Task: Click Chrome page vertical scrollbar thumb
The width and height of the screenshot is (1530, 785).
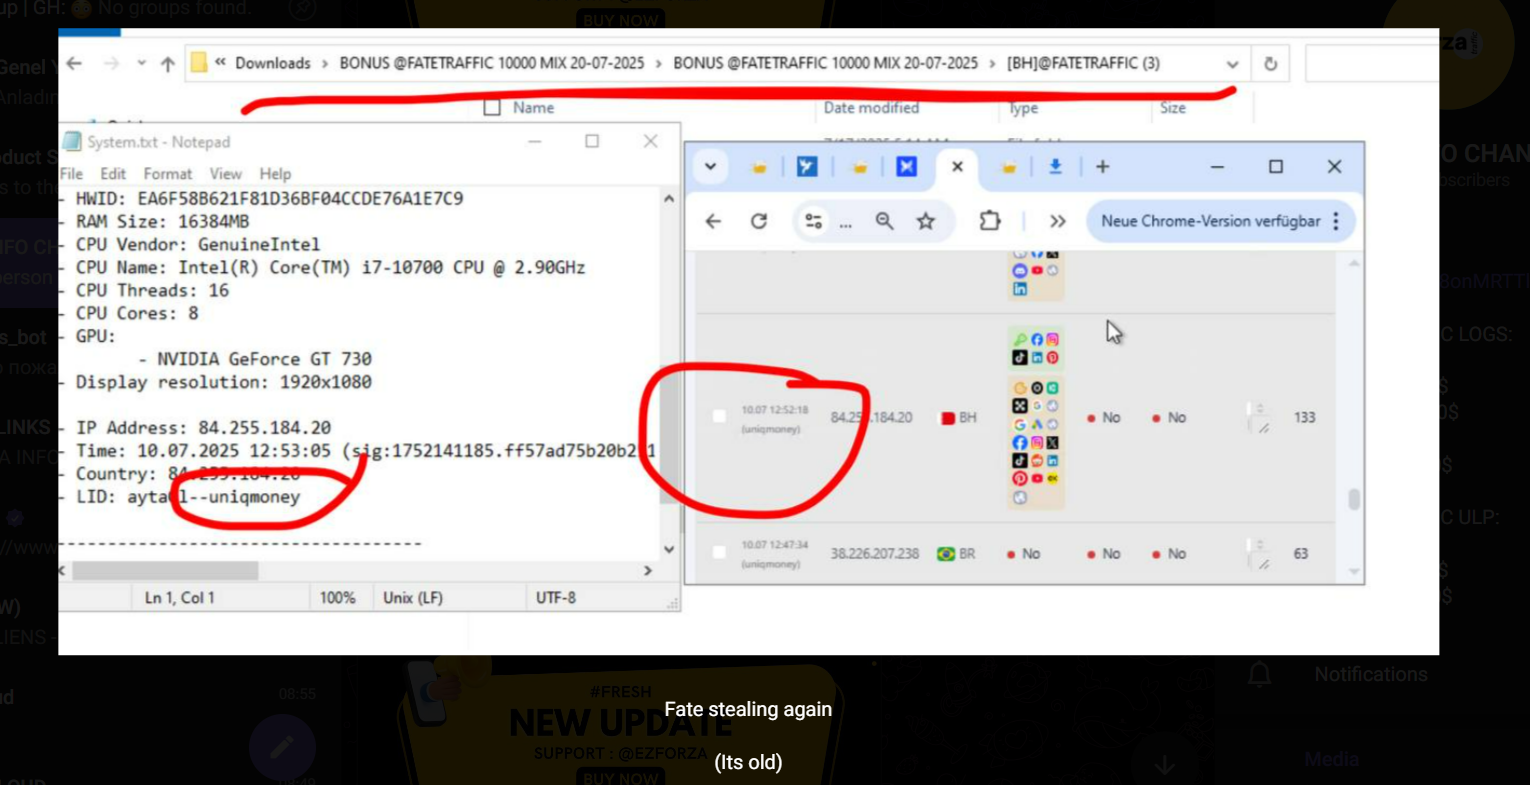Action: (x=1354, y=498)
